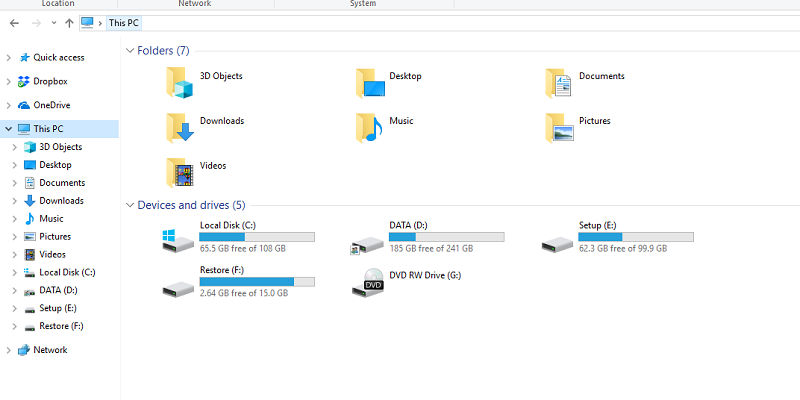
Task: Open the Downloads folder in main pane
Action: click(x=181, y=126)
